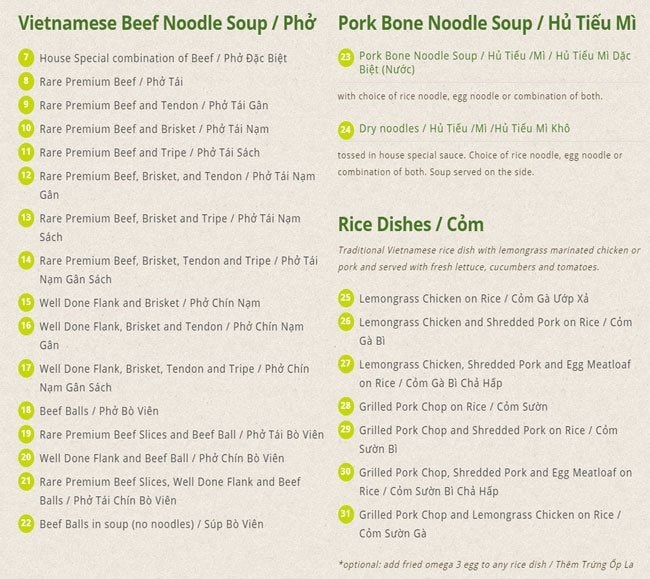650x579 pixels.
Task: Click the number 7 badge icon
Action: pos(26,58)
